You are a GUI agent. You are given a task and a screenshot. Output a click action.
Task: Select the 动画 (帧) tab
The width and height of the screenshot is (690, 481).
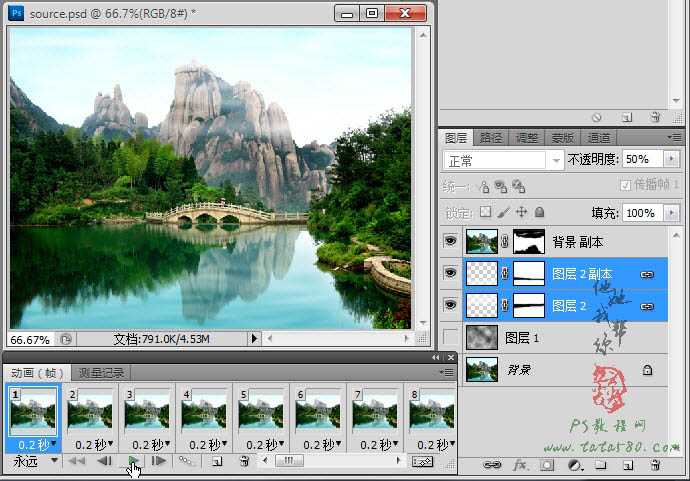pos(37,373)
